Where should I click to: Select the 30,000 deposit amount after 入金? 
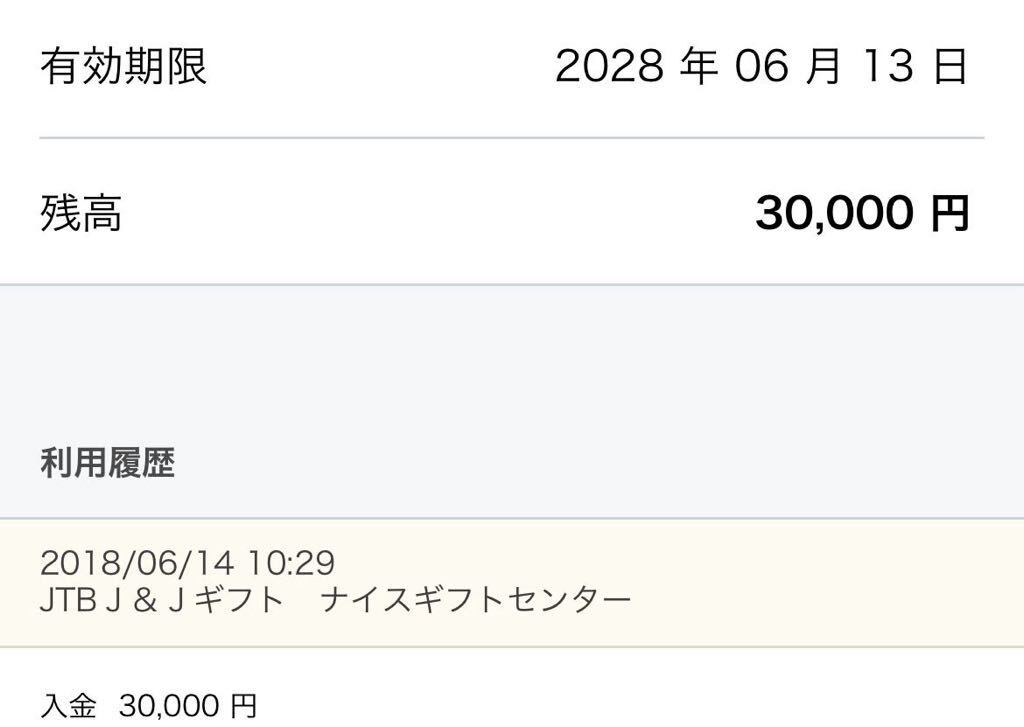pos(170,708)
